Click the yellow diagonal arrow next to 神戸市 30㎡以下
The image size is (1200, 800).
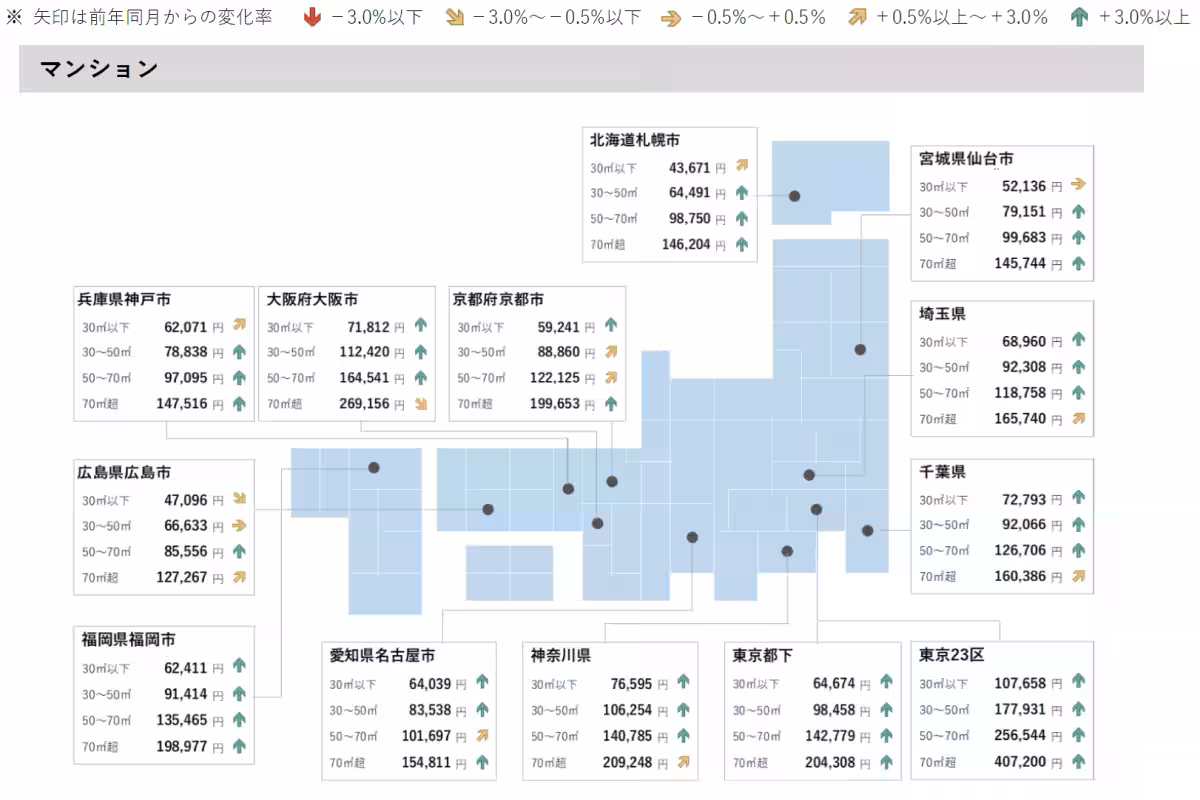[x=238, y=325]
